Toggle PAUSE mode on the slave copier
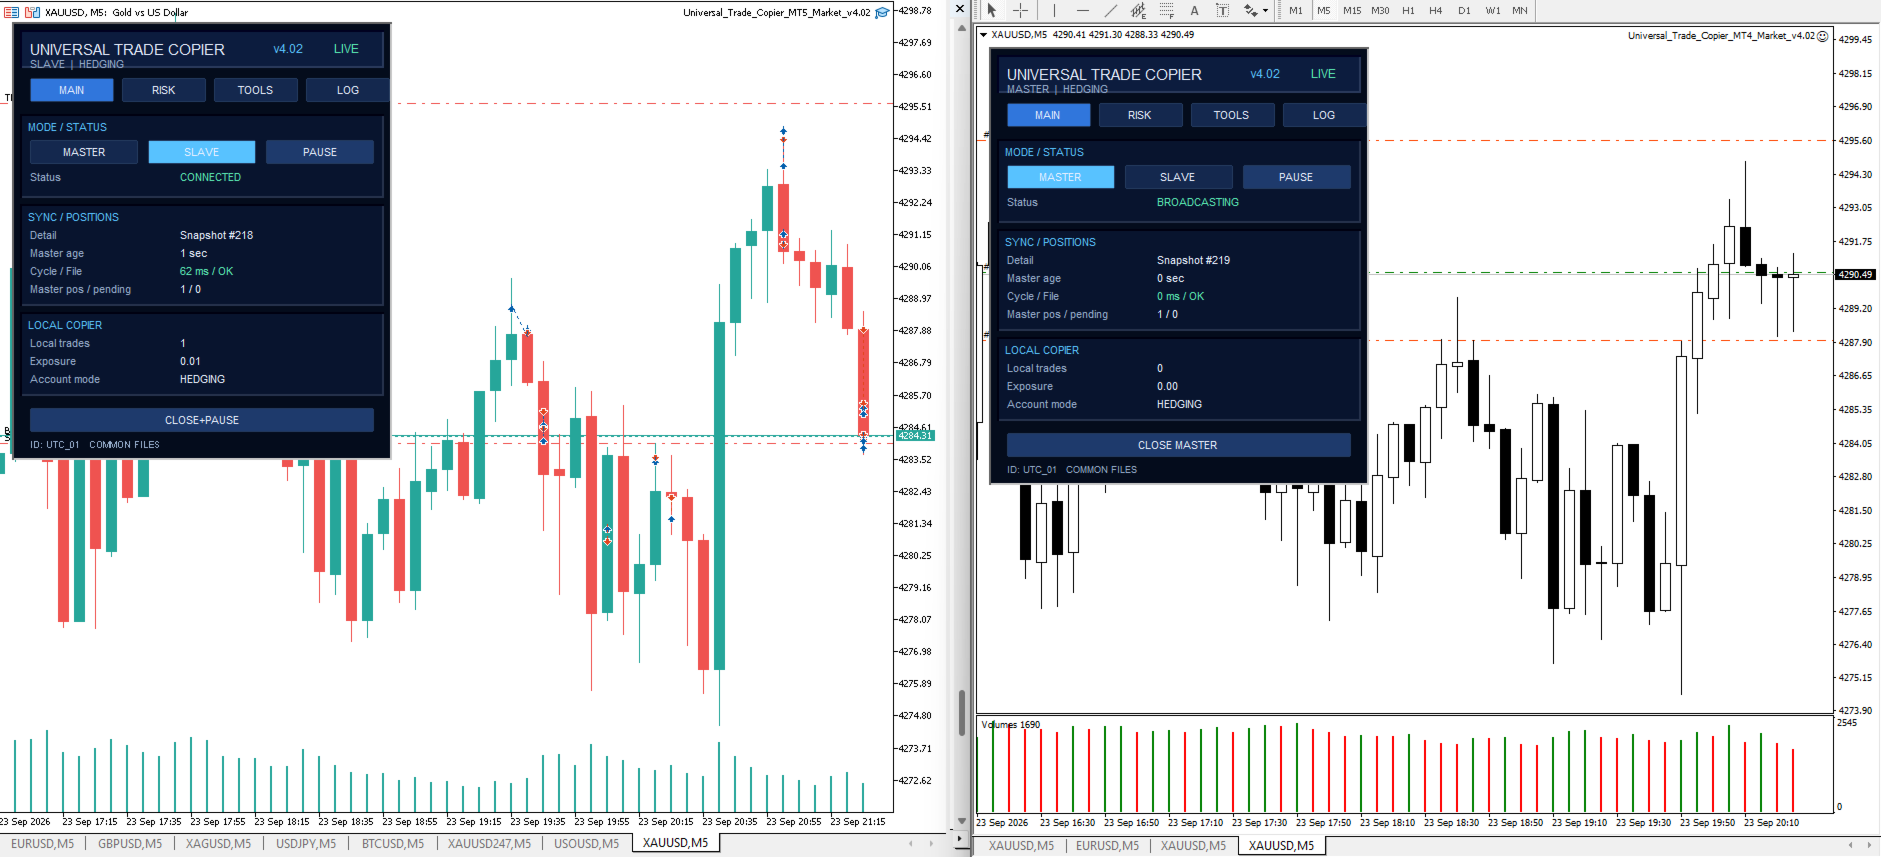1881x857 pixels. (x=320, y=152)
